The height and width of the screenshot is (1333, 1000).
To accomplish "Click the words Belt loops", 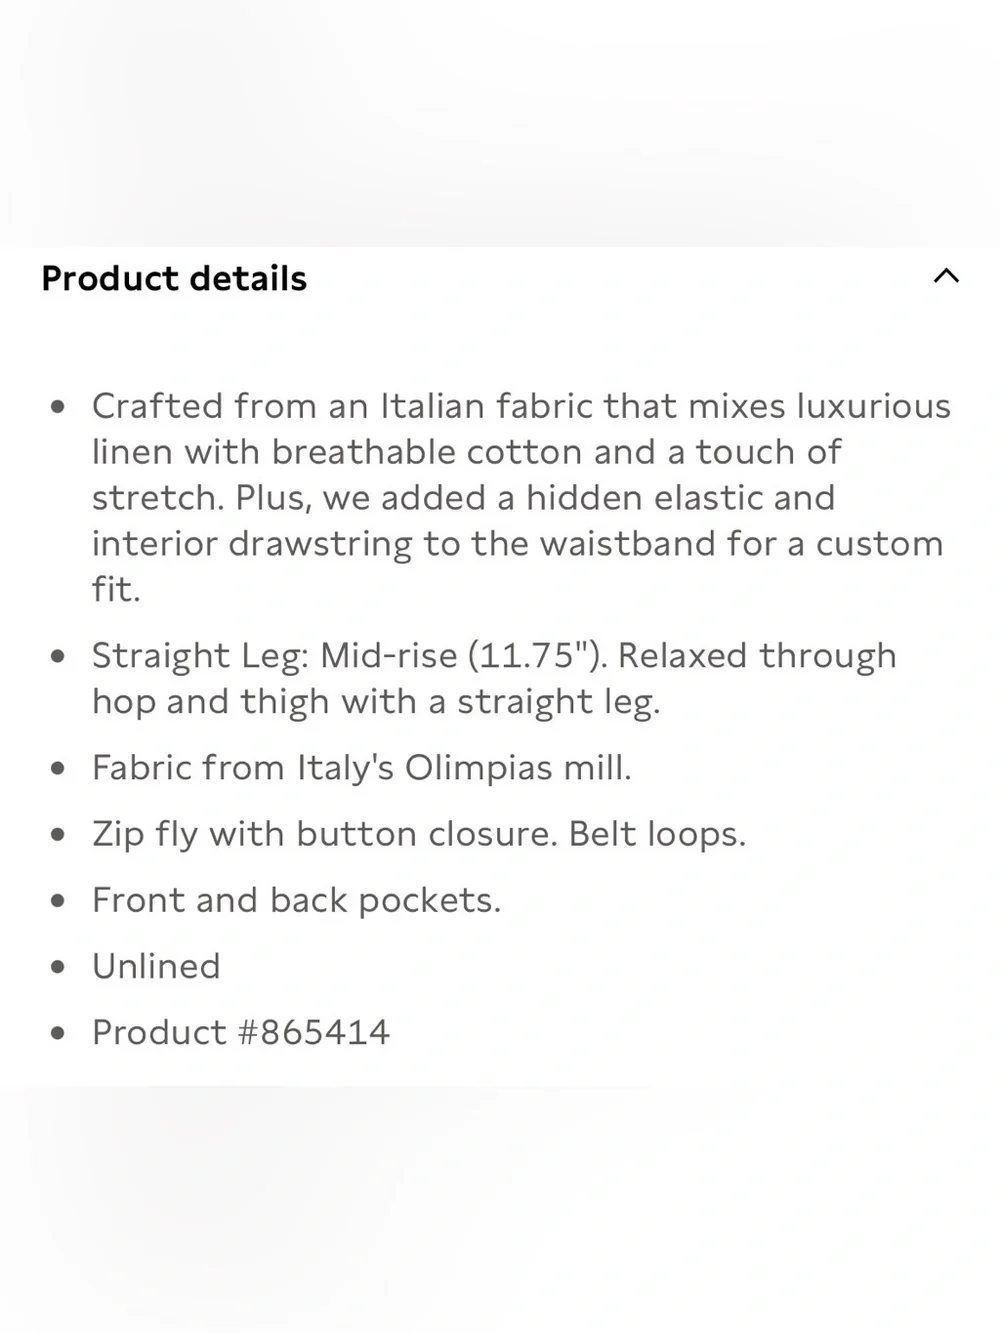I will [657, 834].
